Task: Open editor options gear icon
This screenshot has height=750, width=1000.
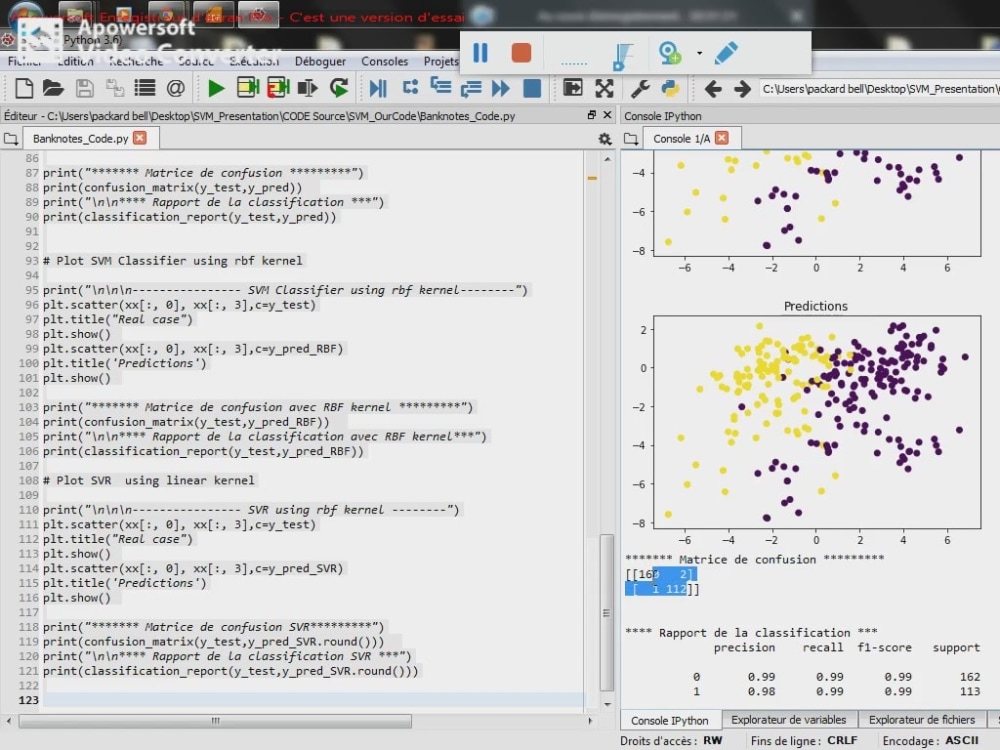Action: tap(605, 139)
